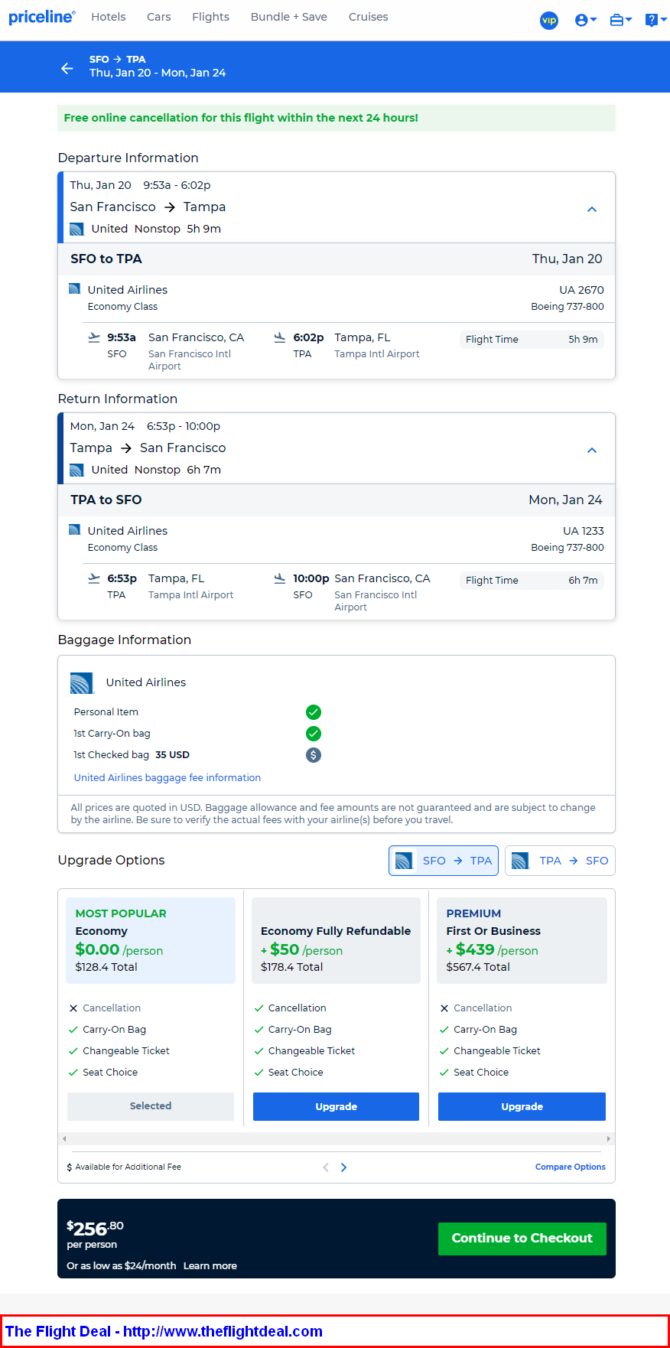This screenshot has height=1348, width=670.
Task: Go to the previous upgrade options page
Action: pos(325,1167)
